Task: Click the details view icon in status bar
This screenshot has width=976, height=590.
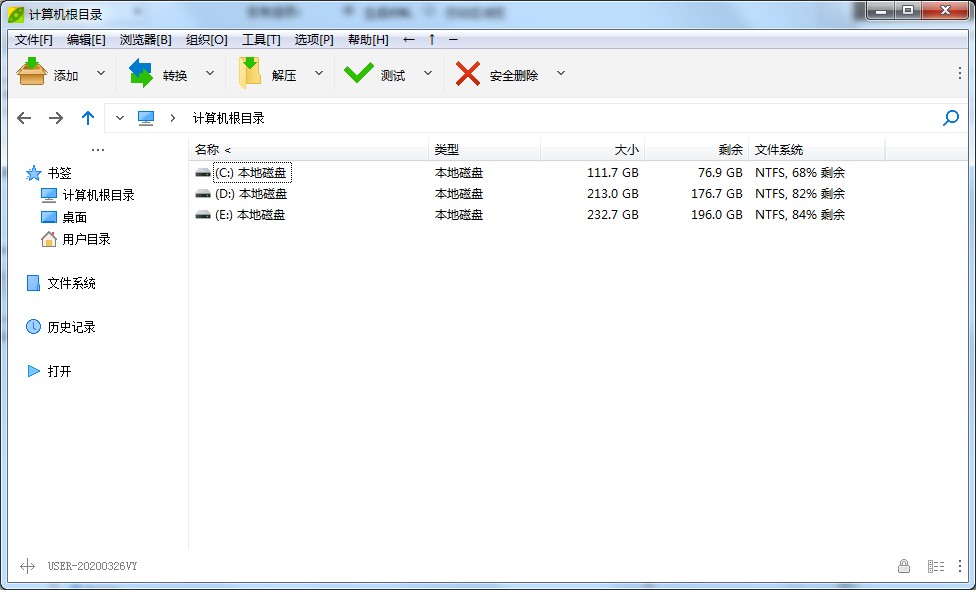Action: coord(937,566)
